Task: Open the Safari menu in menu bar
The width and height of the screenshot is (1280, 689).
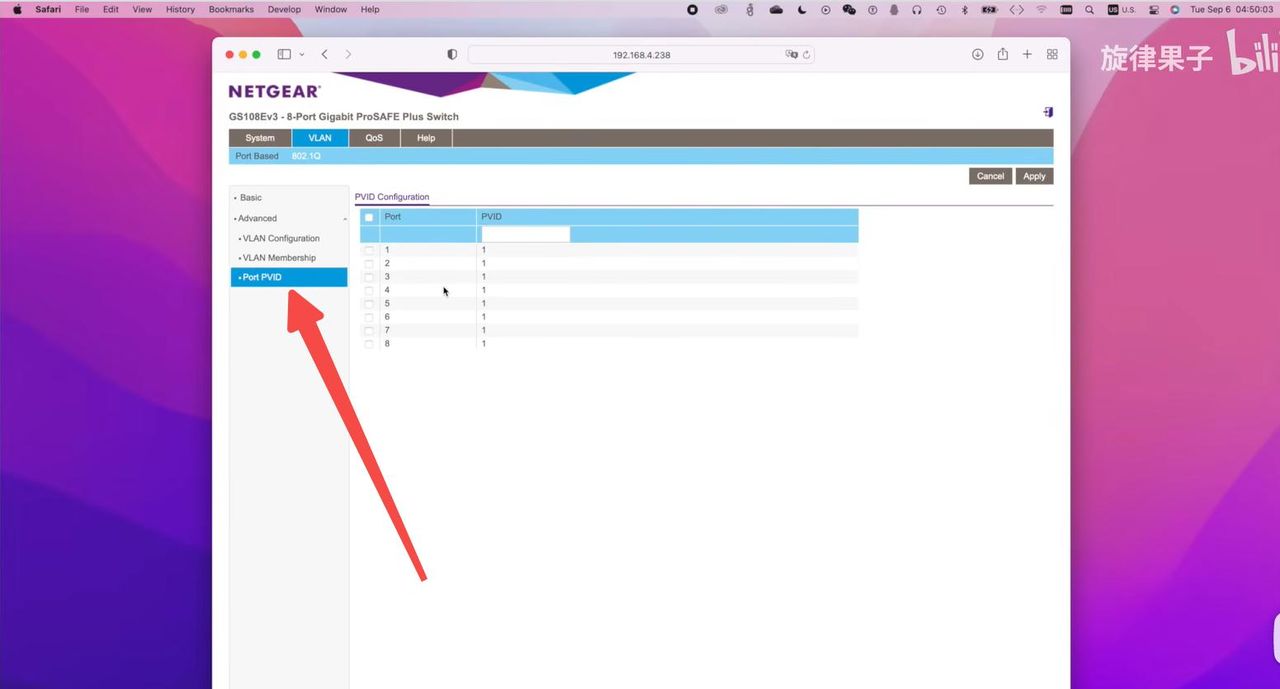Action: click(x=48, y=9)
